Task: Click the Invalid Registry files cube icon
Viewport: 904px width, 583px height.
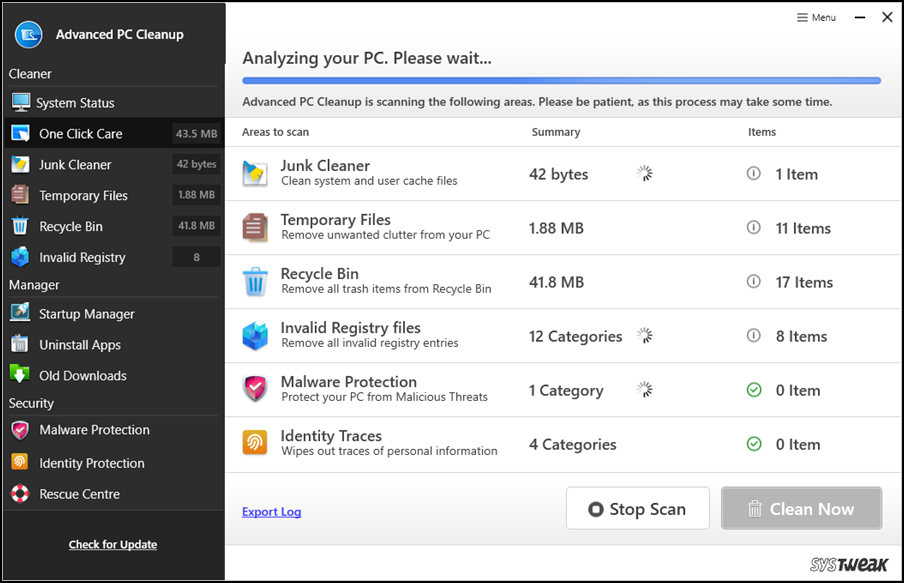Action: coord(255,336)
